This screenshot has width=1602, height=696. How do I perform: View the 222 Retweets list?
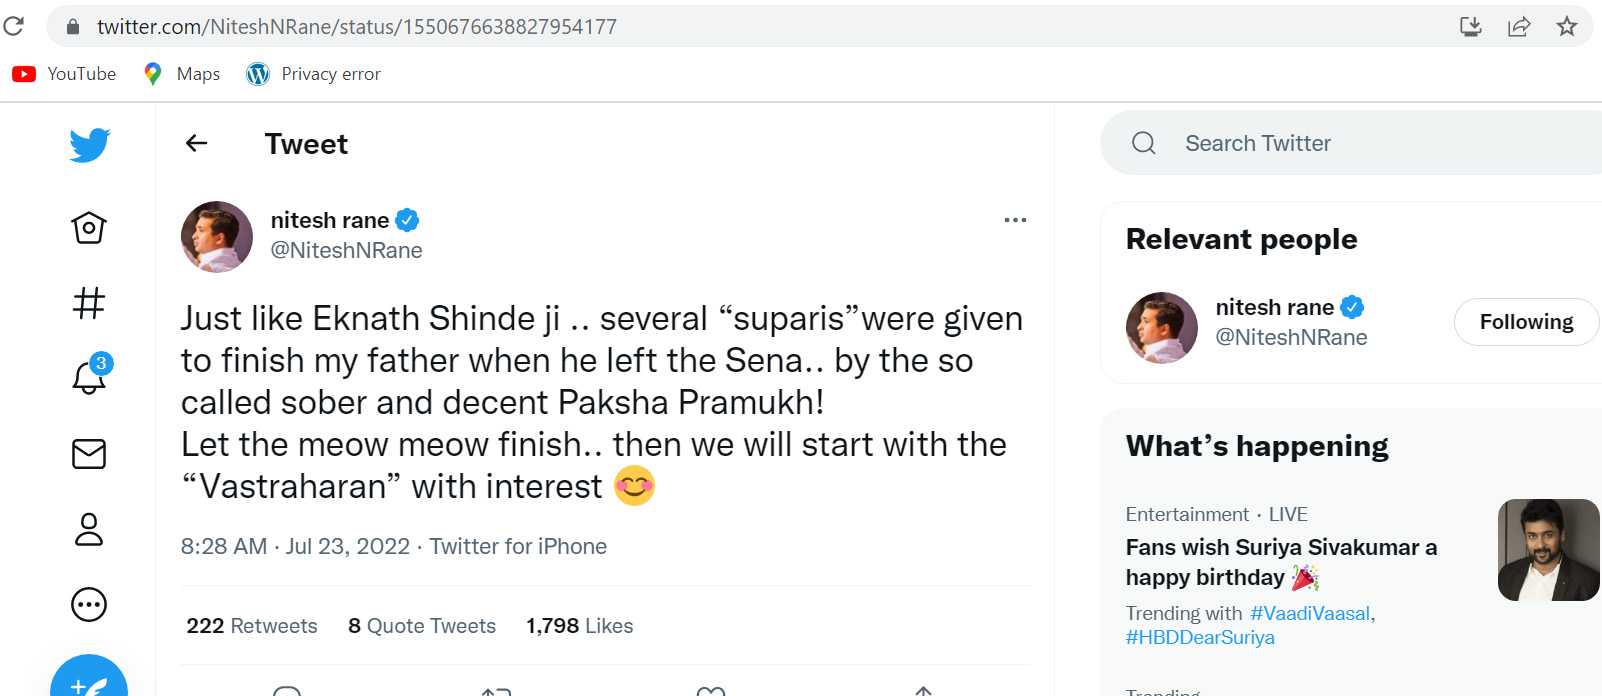point(252,626)
